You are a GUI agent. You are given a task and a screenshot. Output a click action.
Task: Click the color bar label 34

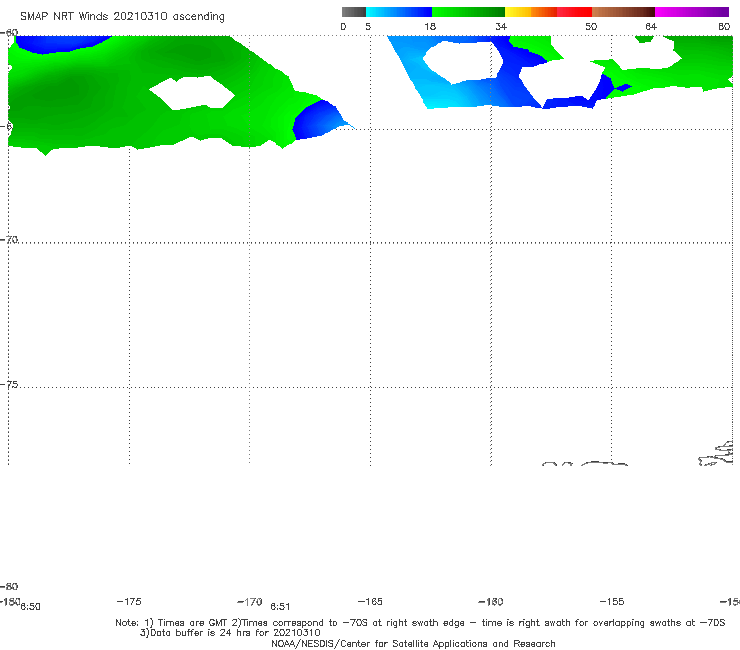(x=501, y=26)
